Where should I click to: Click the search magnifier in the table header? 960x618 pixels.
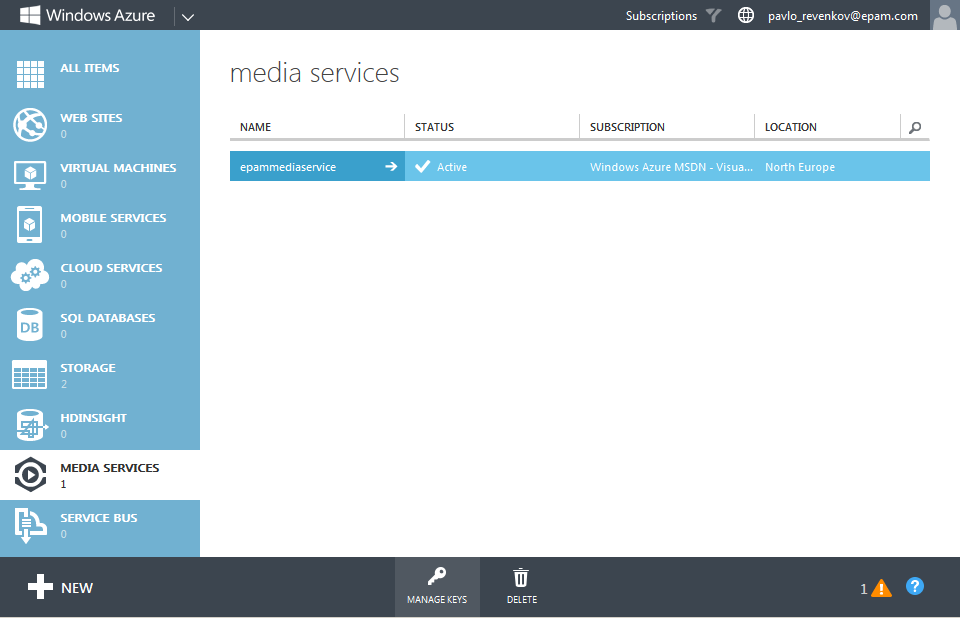pyautogui.click(x=913, y=127)
